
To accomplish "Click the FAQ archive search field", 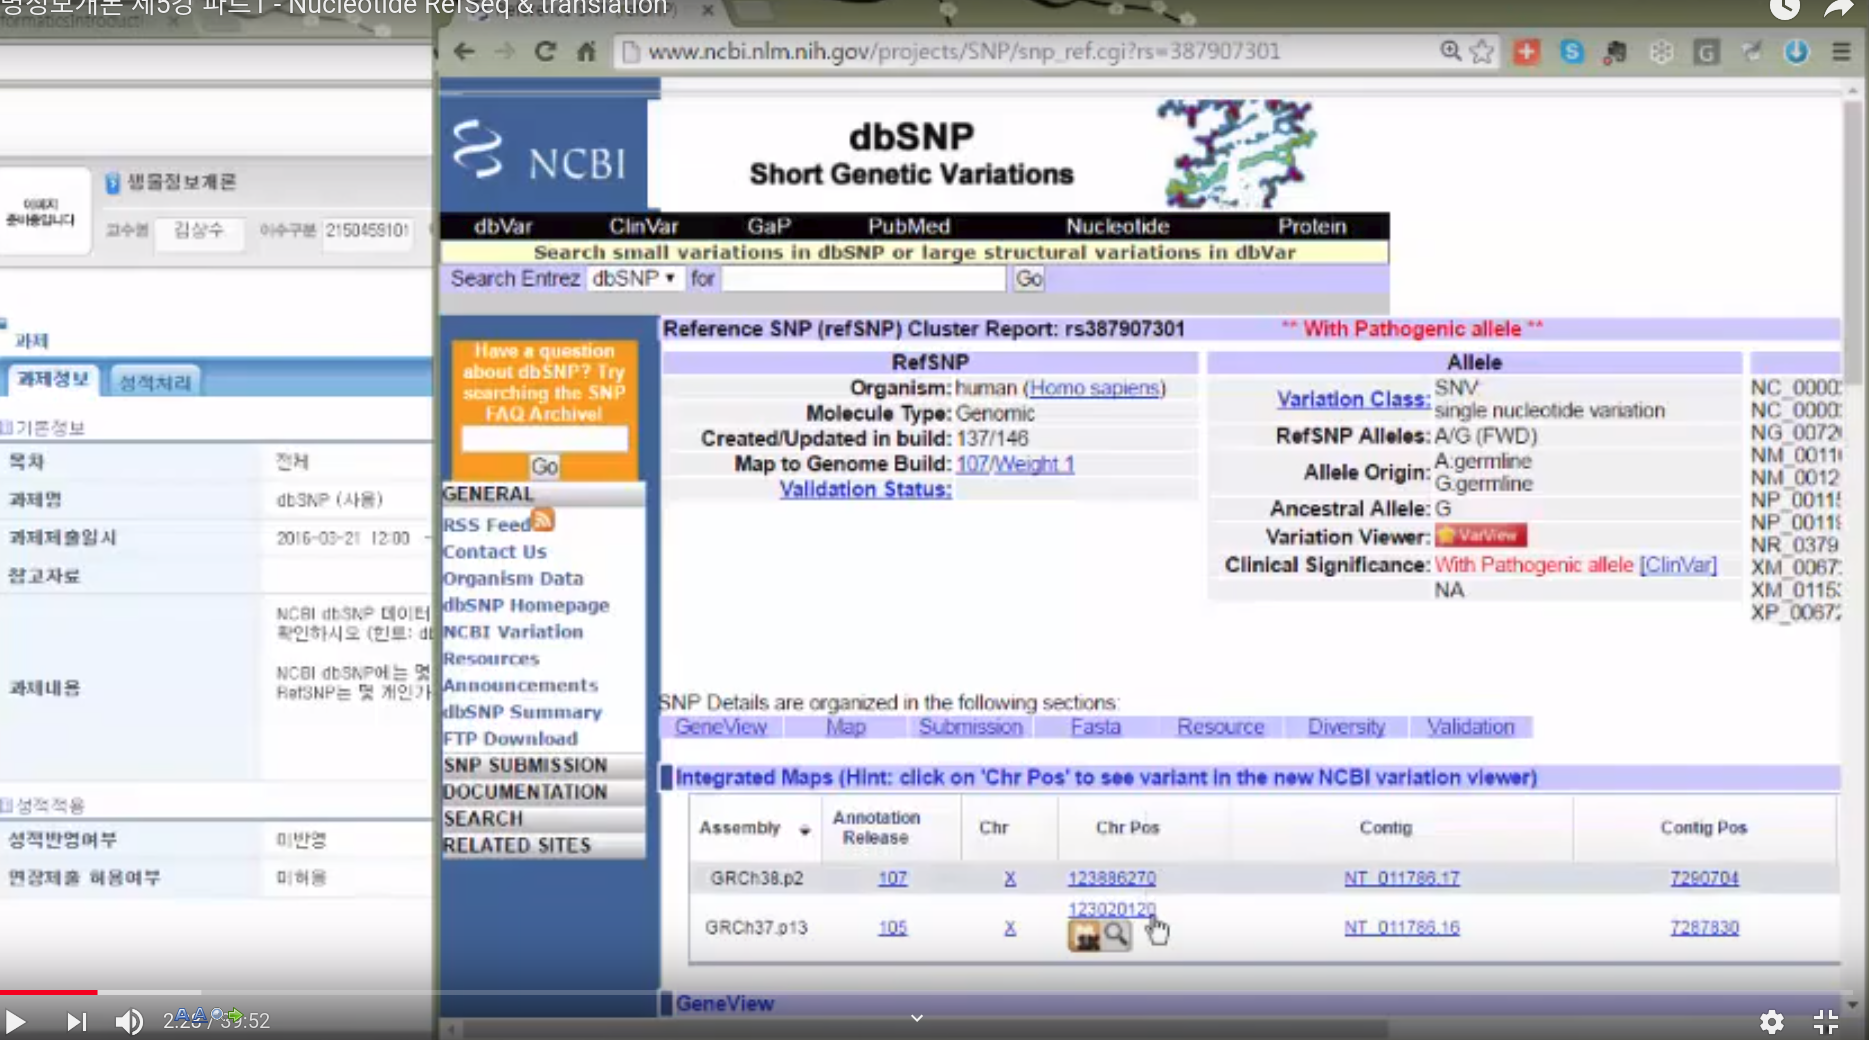I will pos(545,439).
